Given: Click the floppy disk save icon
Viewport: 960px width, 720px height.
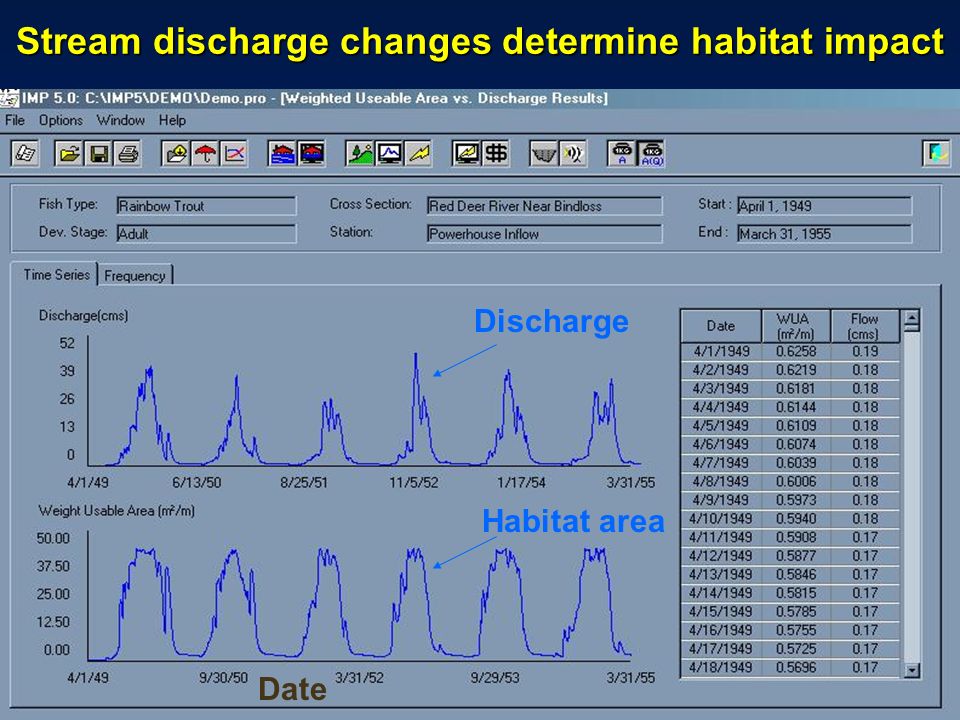Looking at the screenshot, I should tap(99, 153).
